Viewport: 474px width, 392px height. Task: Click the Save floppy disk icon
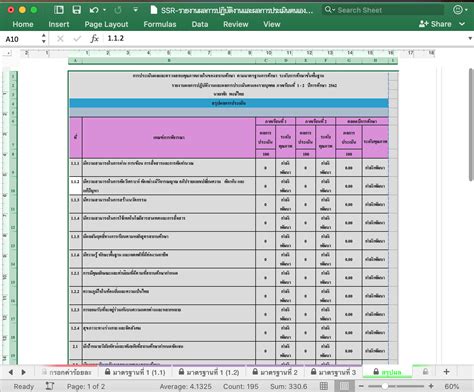click(77, 10)
